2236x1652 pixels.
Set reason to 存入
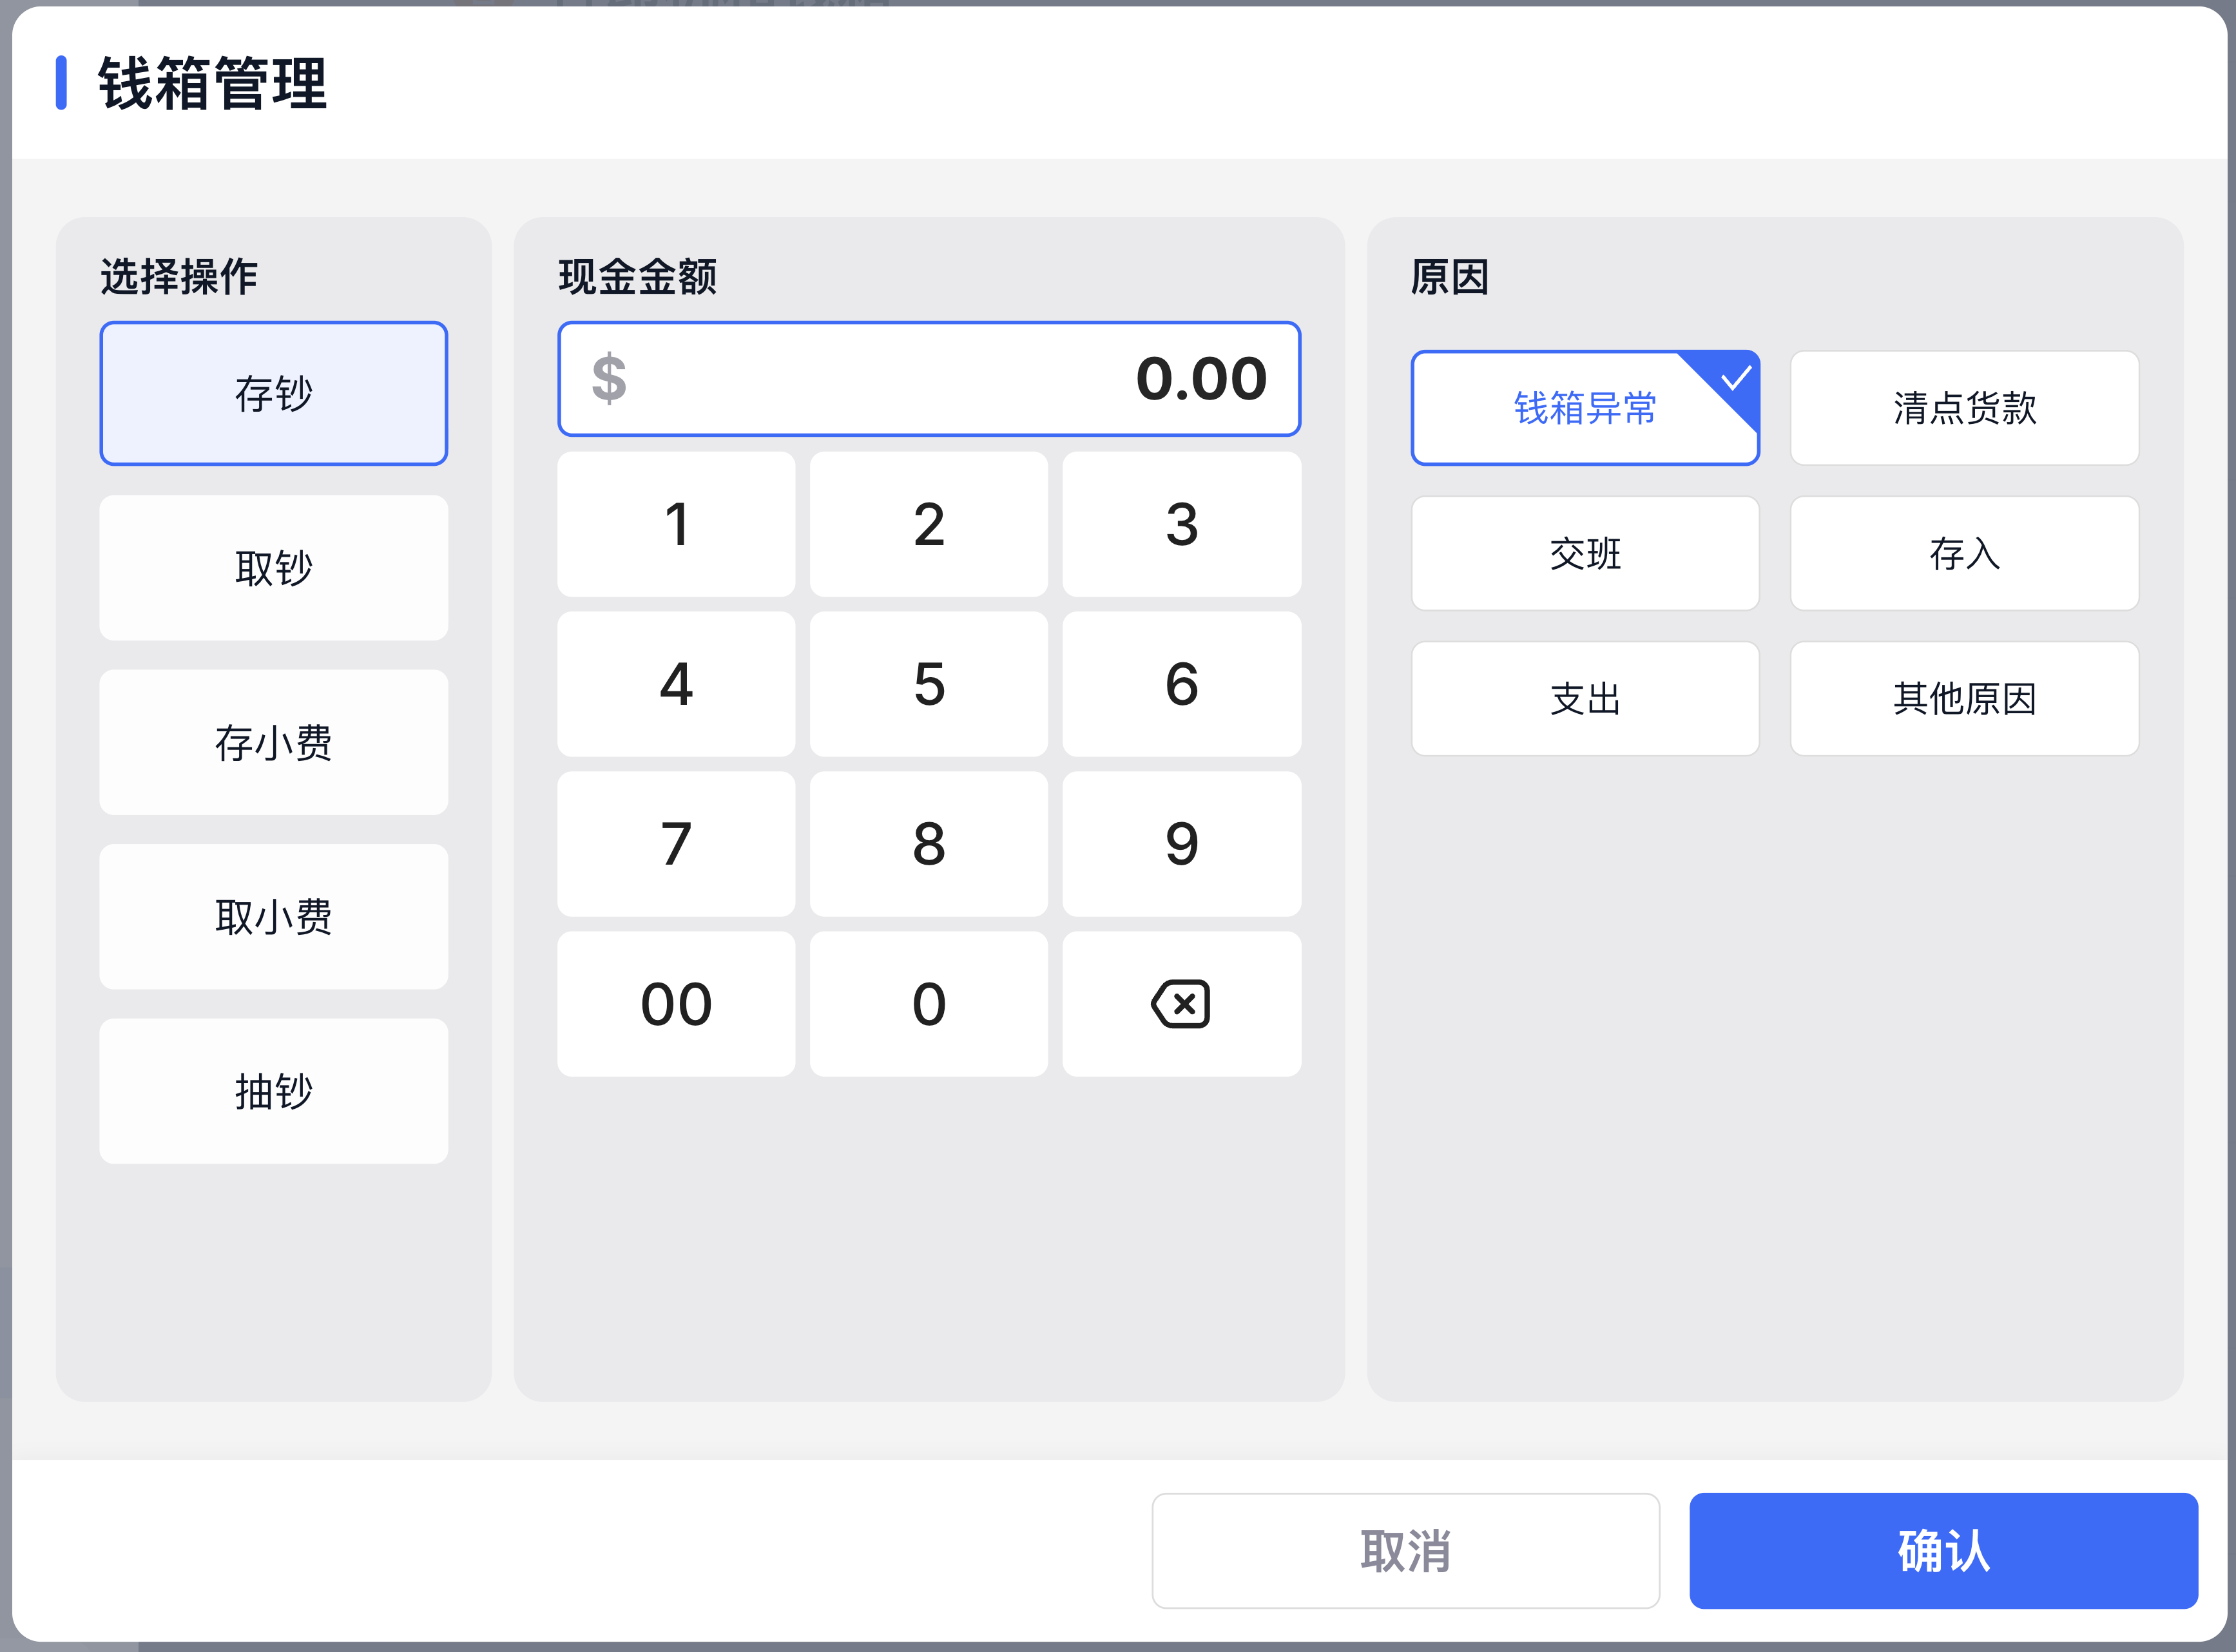point(1963,553)
